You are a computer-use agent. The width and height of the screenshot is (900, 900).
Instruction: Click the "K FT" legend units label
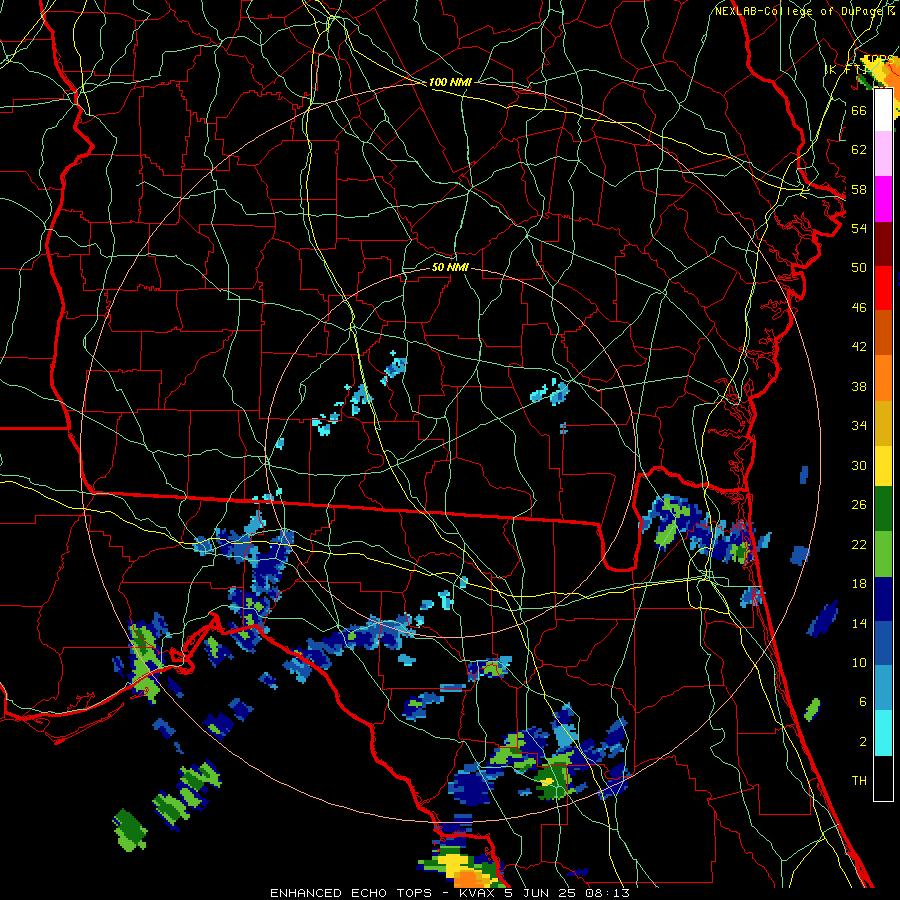pyautogui.click(x=847, y=69)
